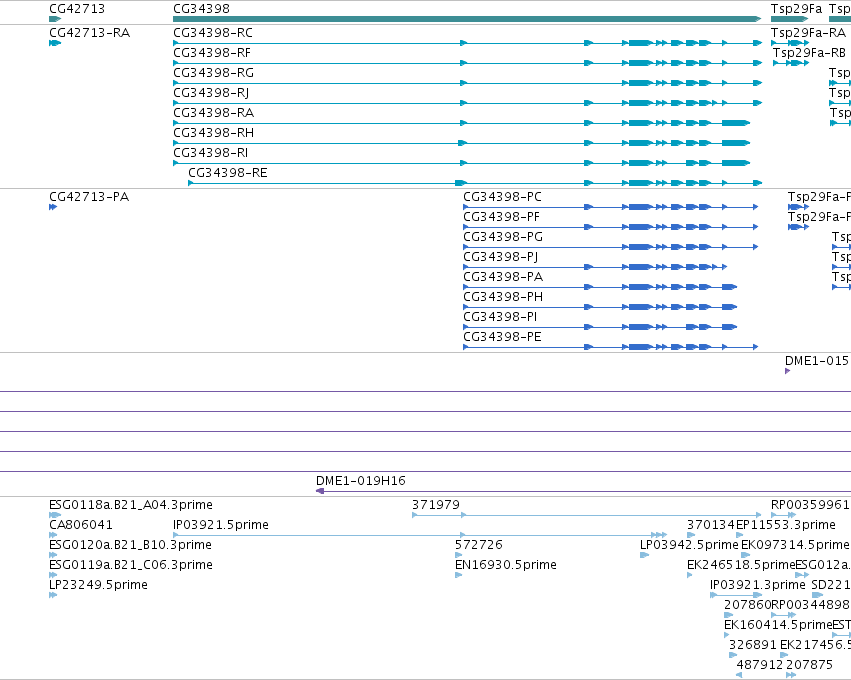Select EST CA806041
Screen dimensions: 851x680
(x=81, y=525)
